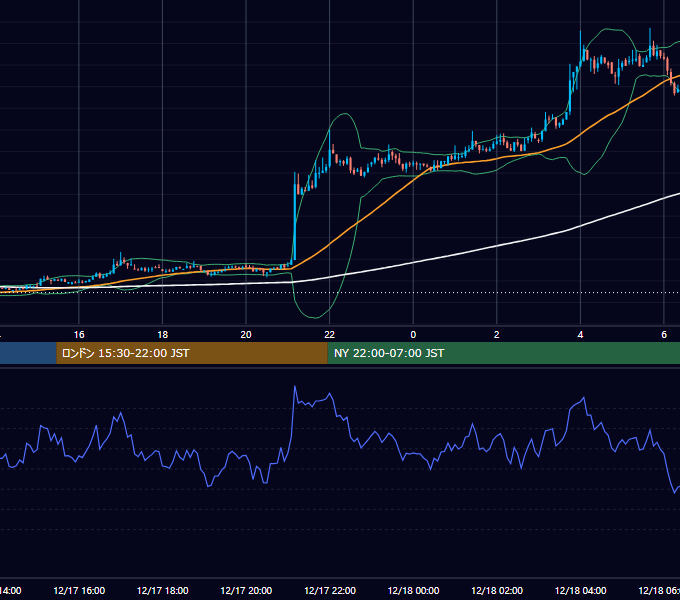
Task: Click the 20 hour label on the price chart axis
Action: [246, 335]
